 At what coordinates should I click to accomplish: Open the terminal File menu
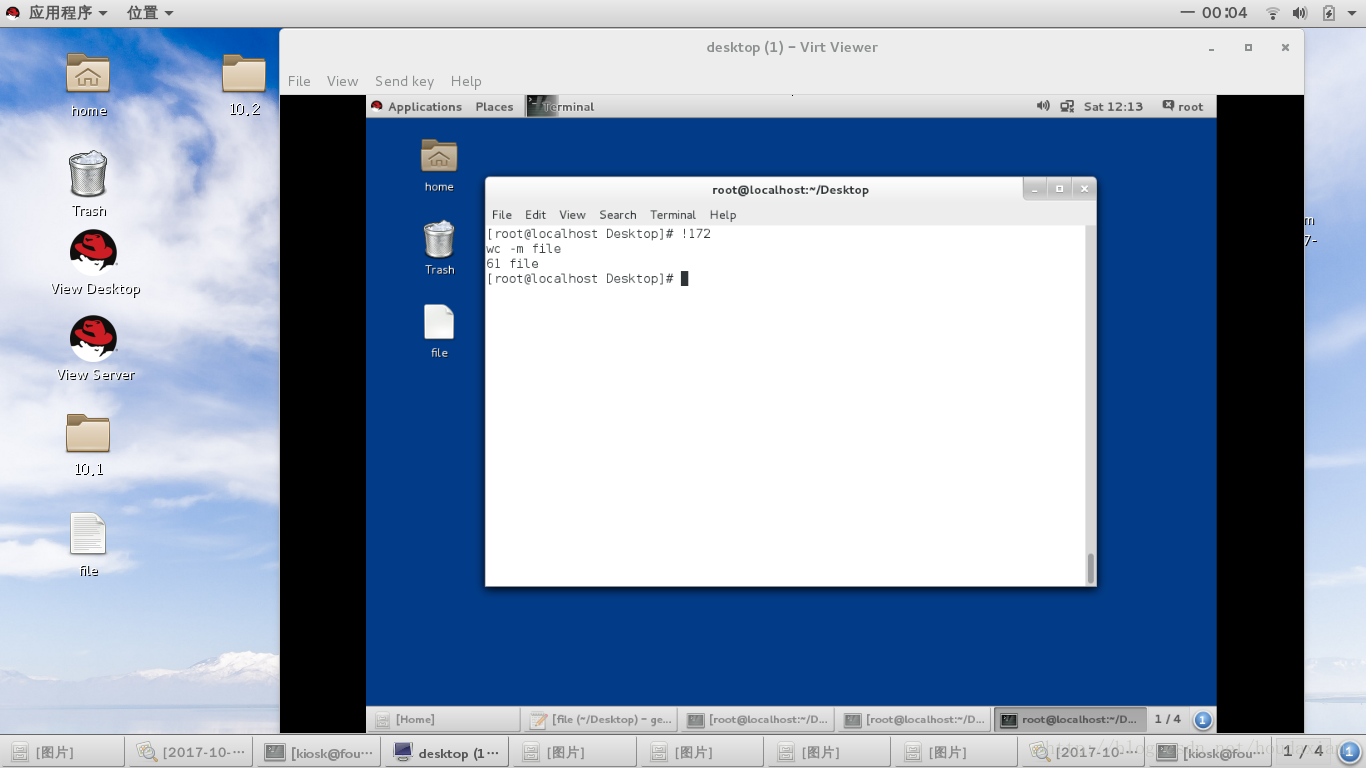[502, 214]
